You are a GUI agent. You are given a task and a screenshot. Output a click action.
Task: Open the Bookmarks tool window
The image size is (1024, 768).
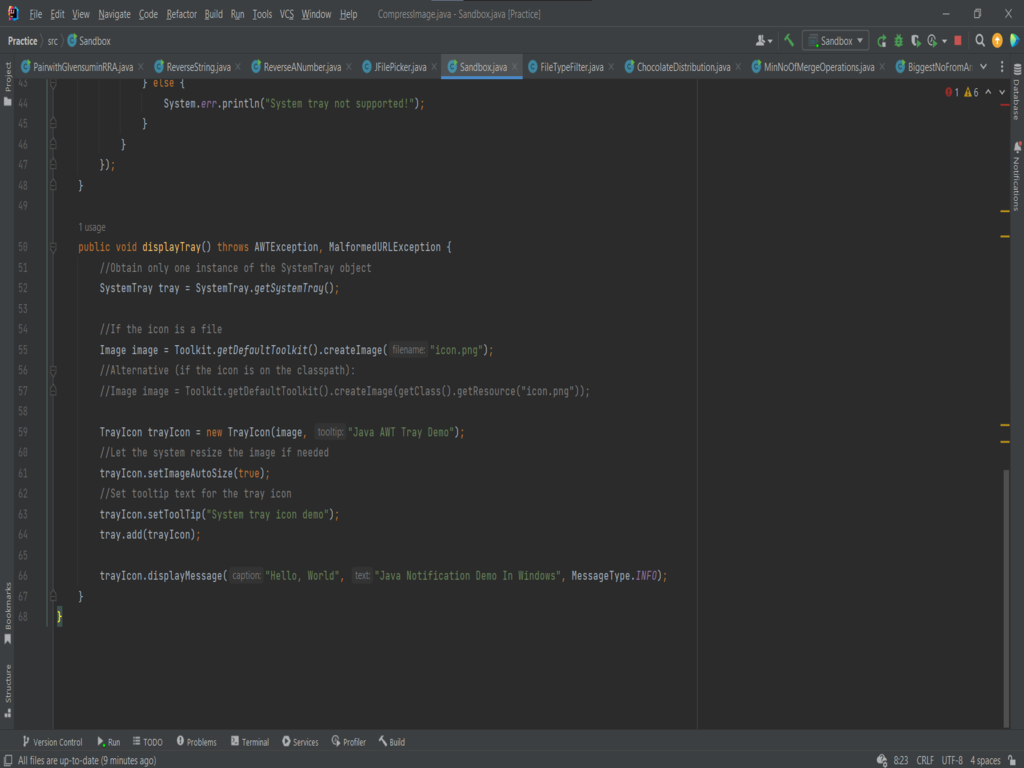pos(8,613)
